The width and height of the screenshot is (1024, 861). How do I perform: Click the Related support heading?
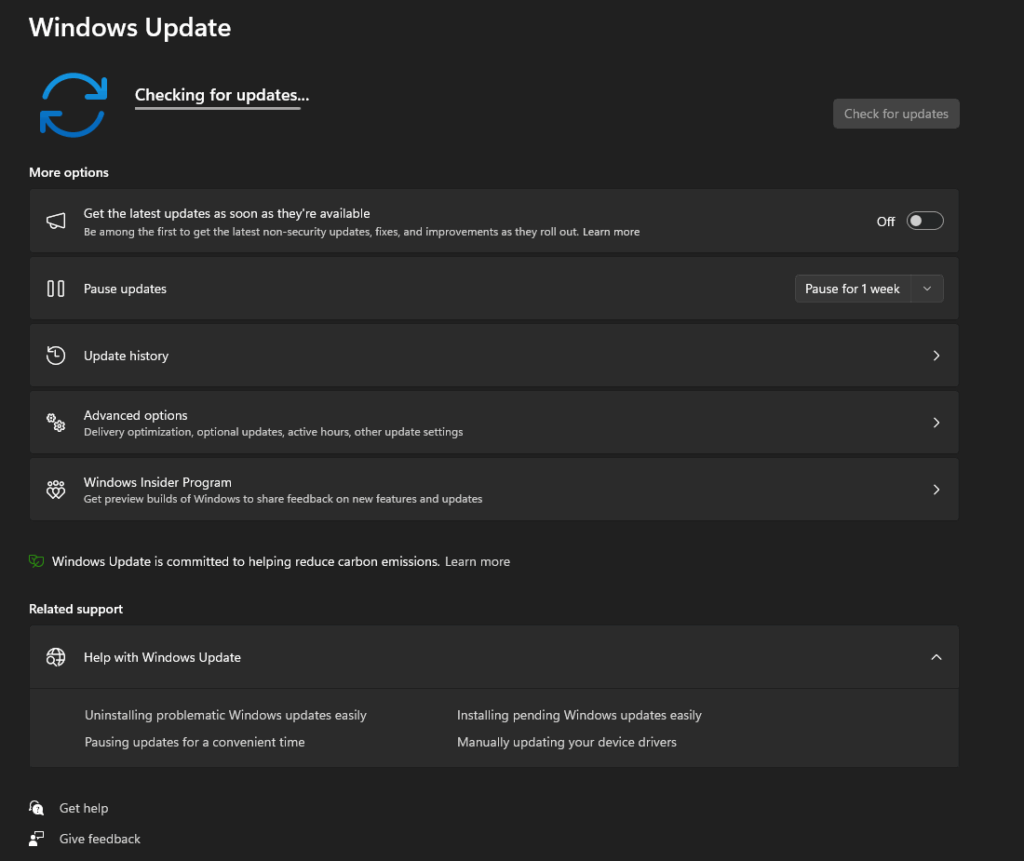click(x=76, y=609)
